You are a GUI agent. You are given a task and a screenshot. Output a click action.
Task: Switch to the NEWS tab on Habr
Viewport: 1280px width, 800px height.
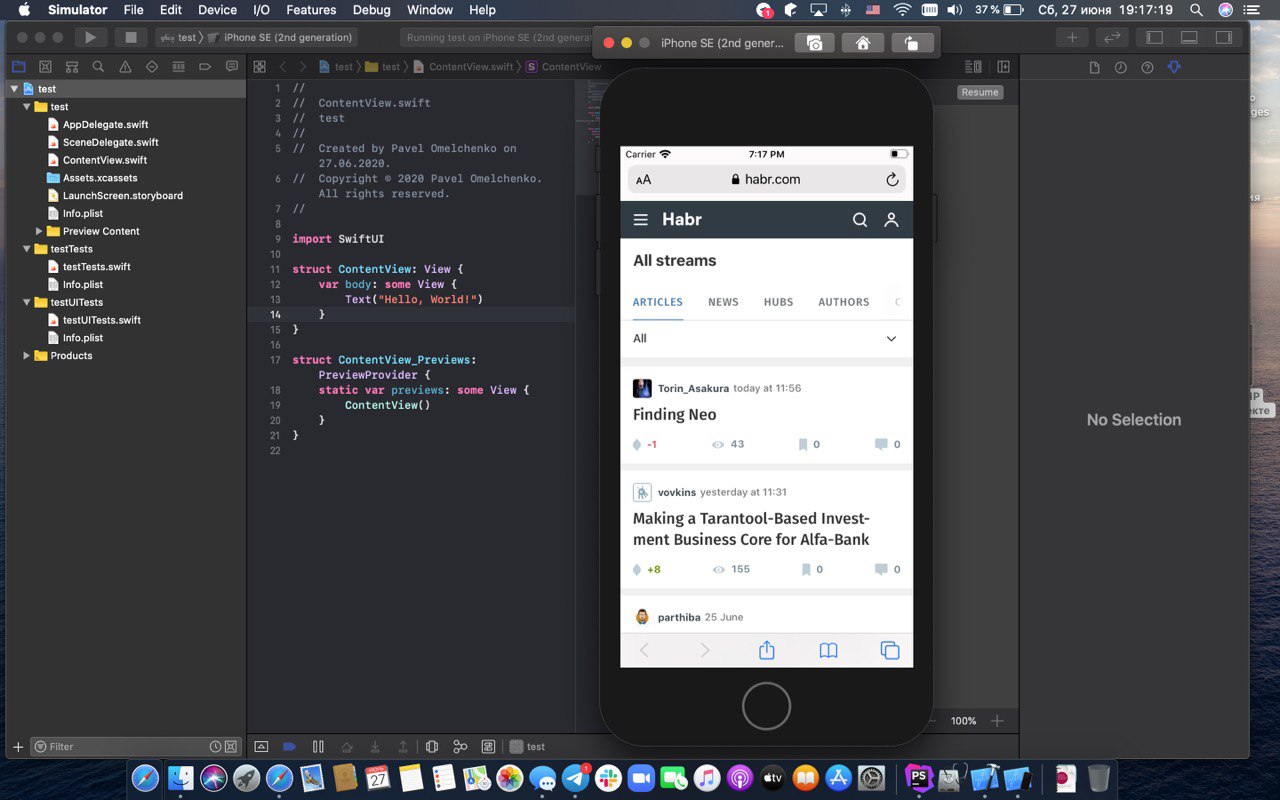723,302
